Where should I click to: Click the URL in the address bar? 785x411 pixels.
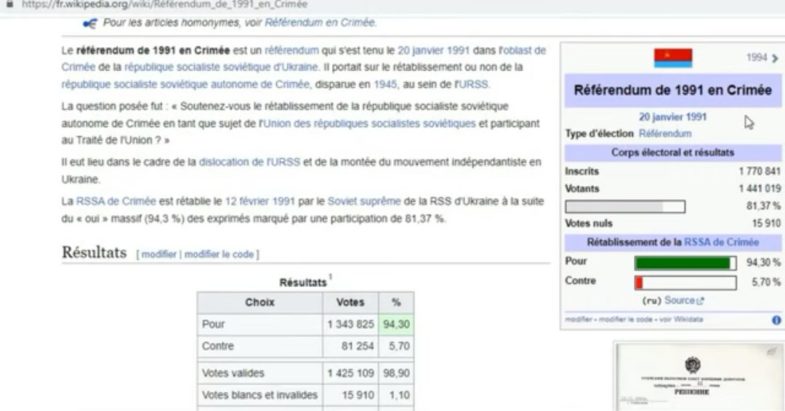(165, 5)
